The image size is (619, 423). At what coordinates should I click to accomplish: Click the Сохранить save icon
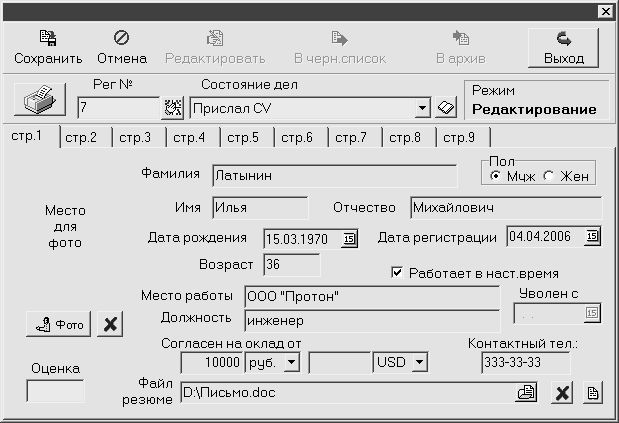point(48,38)
